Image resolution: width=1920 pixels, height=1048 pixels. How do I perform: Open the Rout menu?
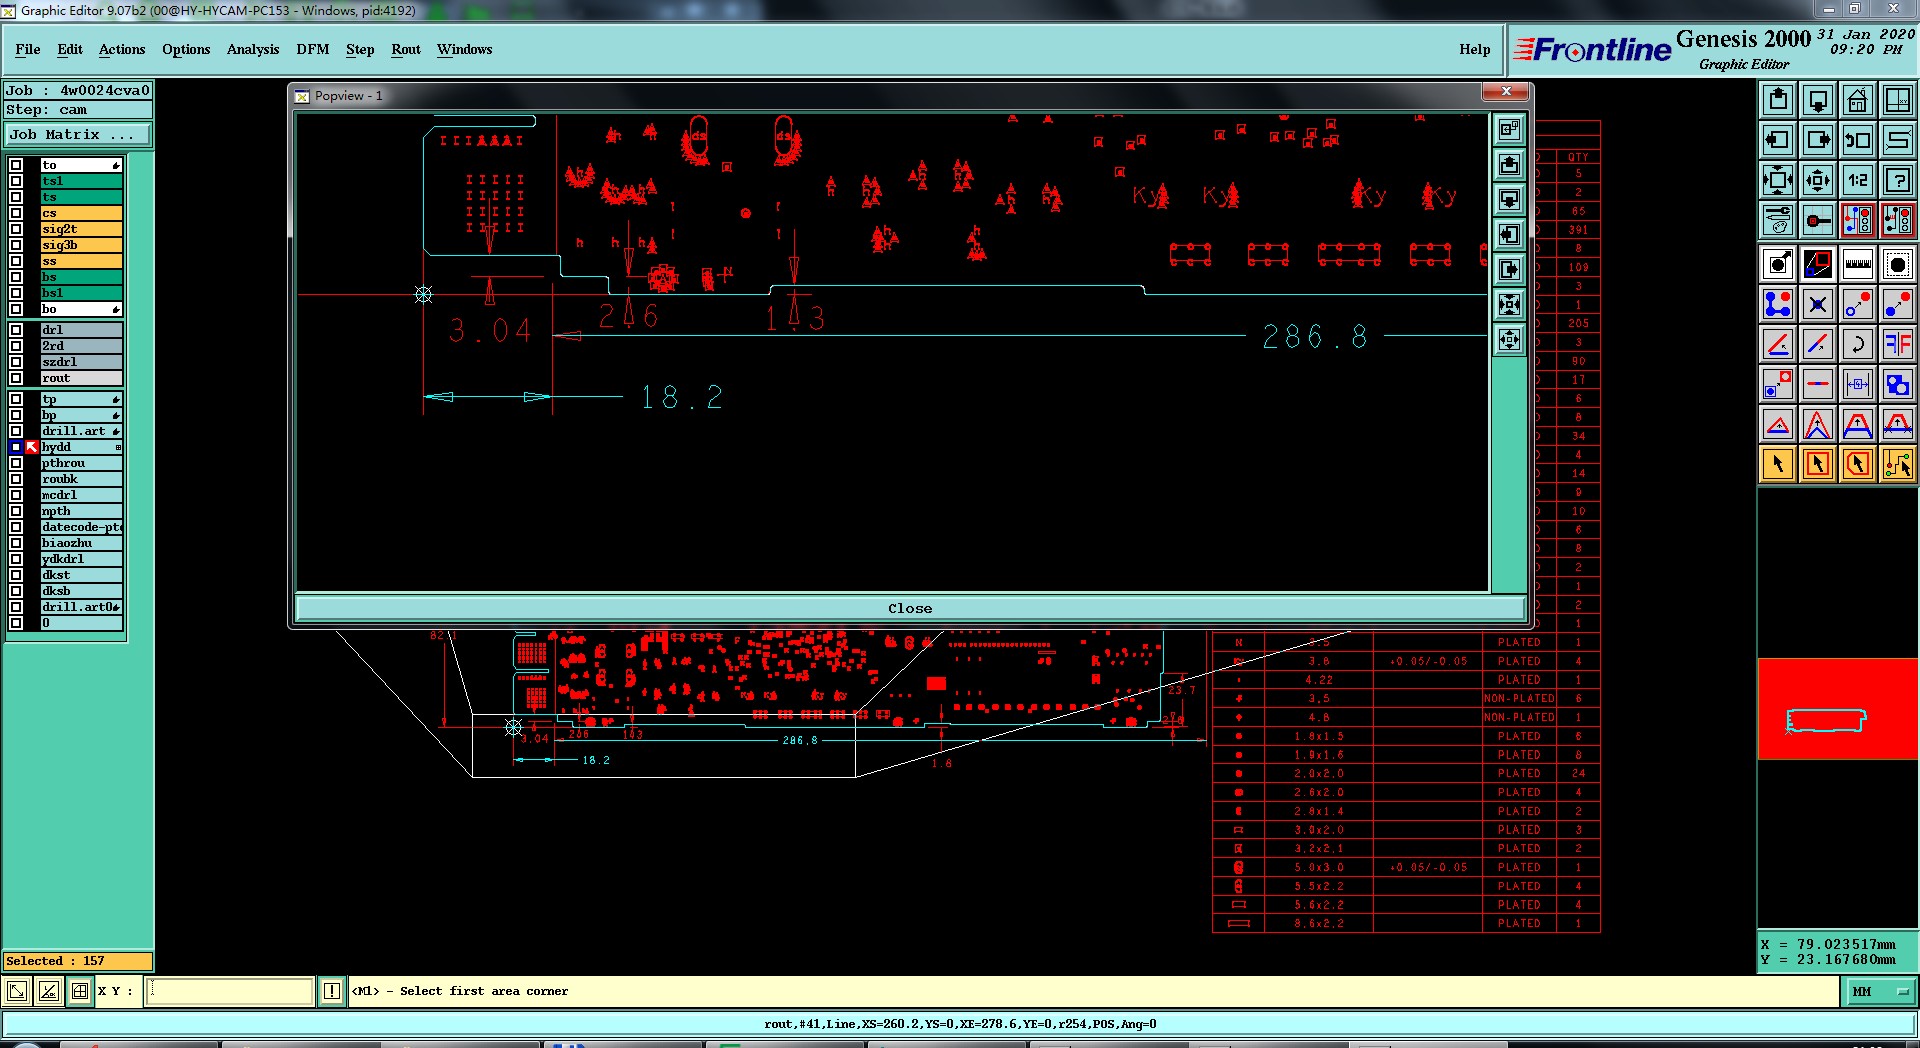(x=406, y=49)
